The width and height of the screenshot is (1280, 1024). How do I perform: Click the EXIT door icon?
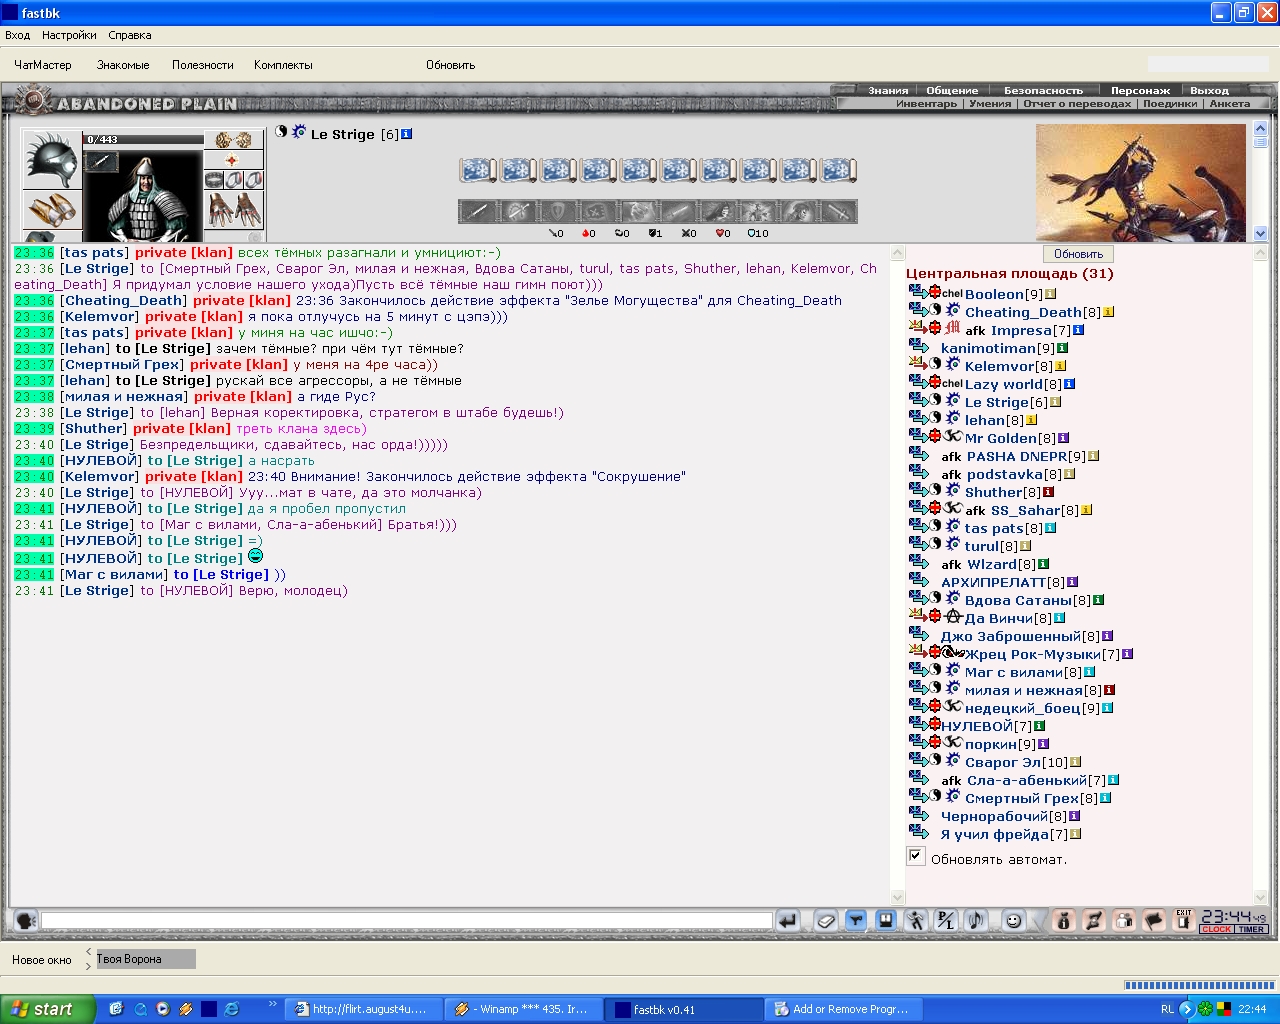point(1184,921)
